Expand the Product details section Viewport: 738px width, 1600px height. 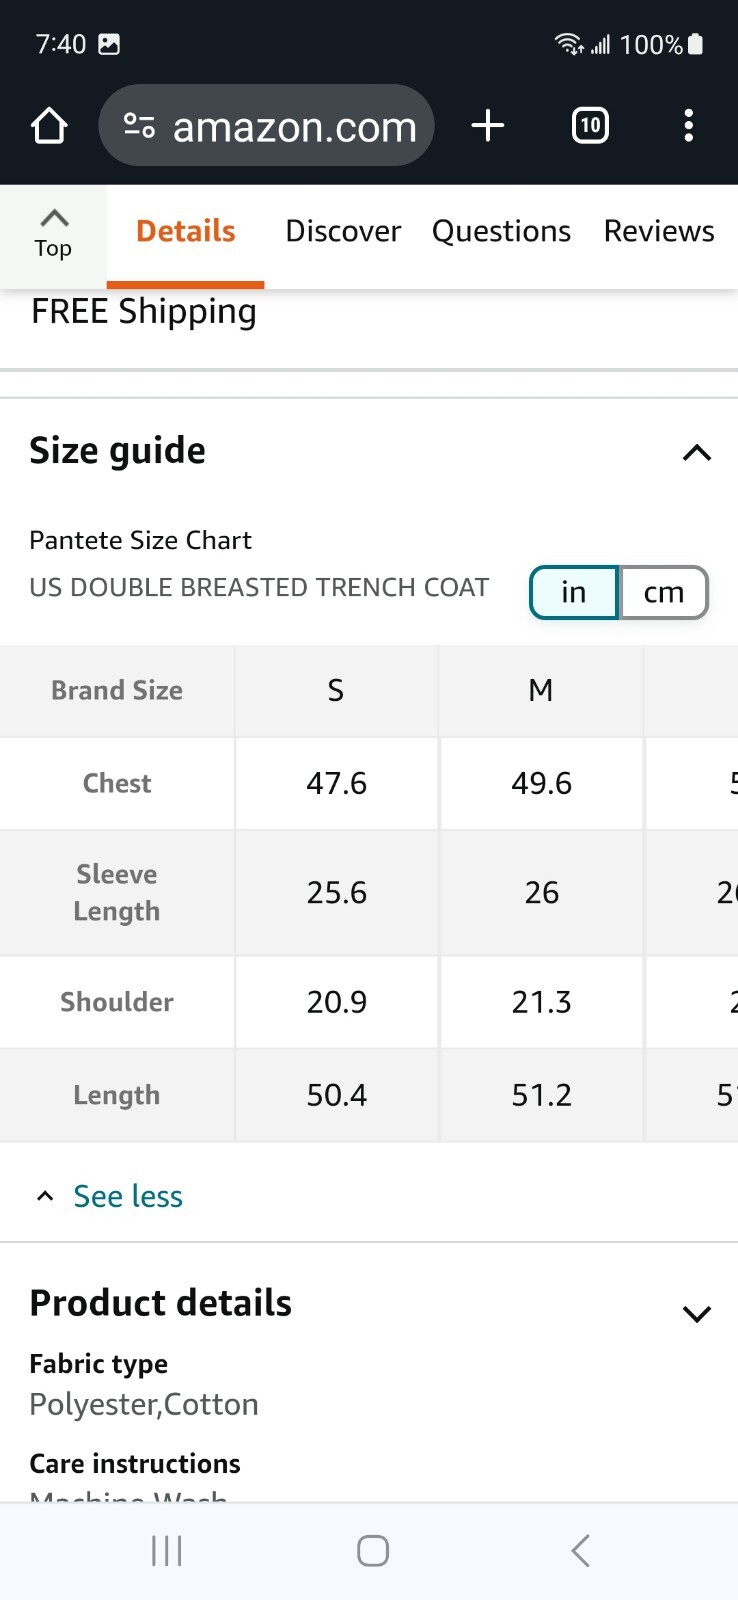point(696,1314)
